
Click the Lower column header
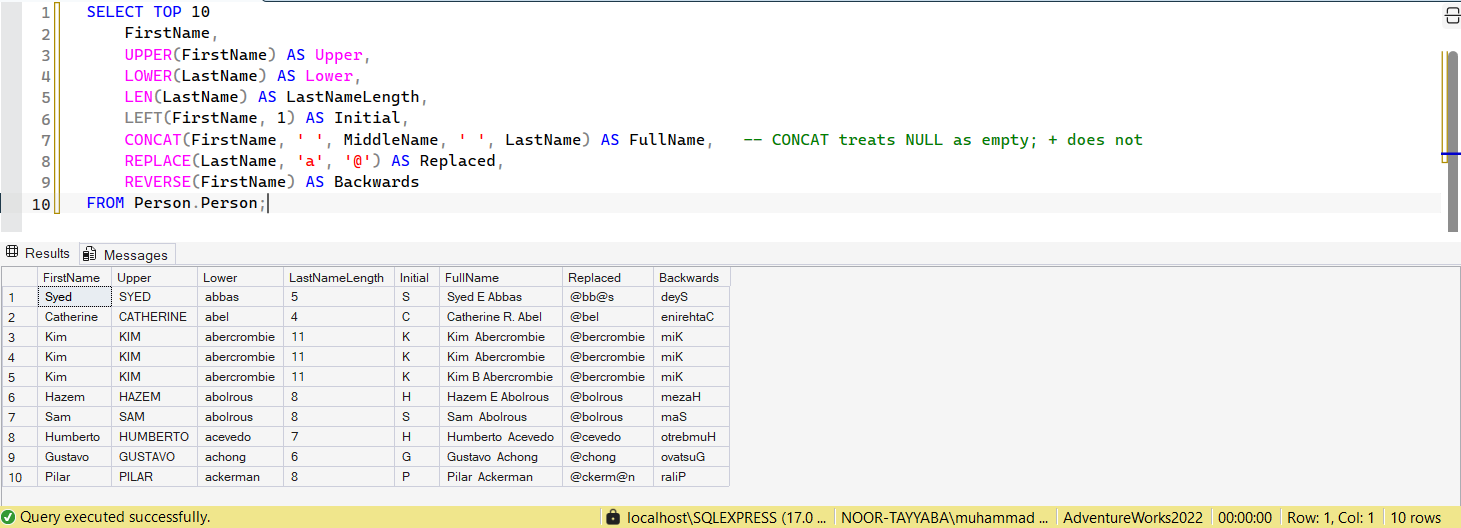point(240,277)
